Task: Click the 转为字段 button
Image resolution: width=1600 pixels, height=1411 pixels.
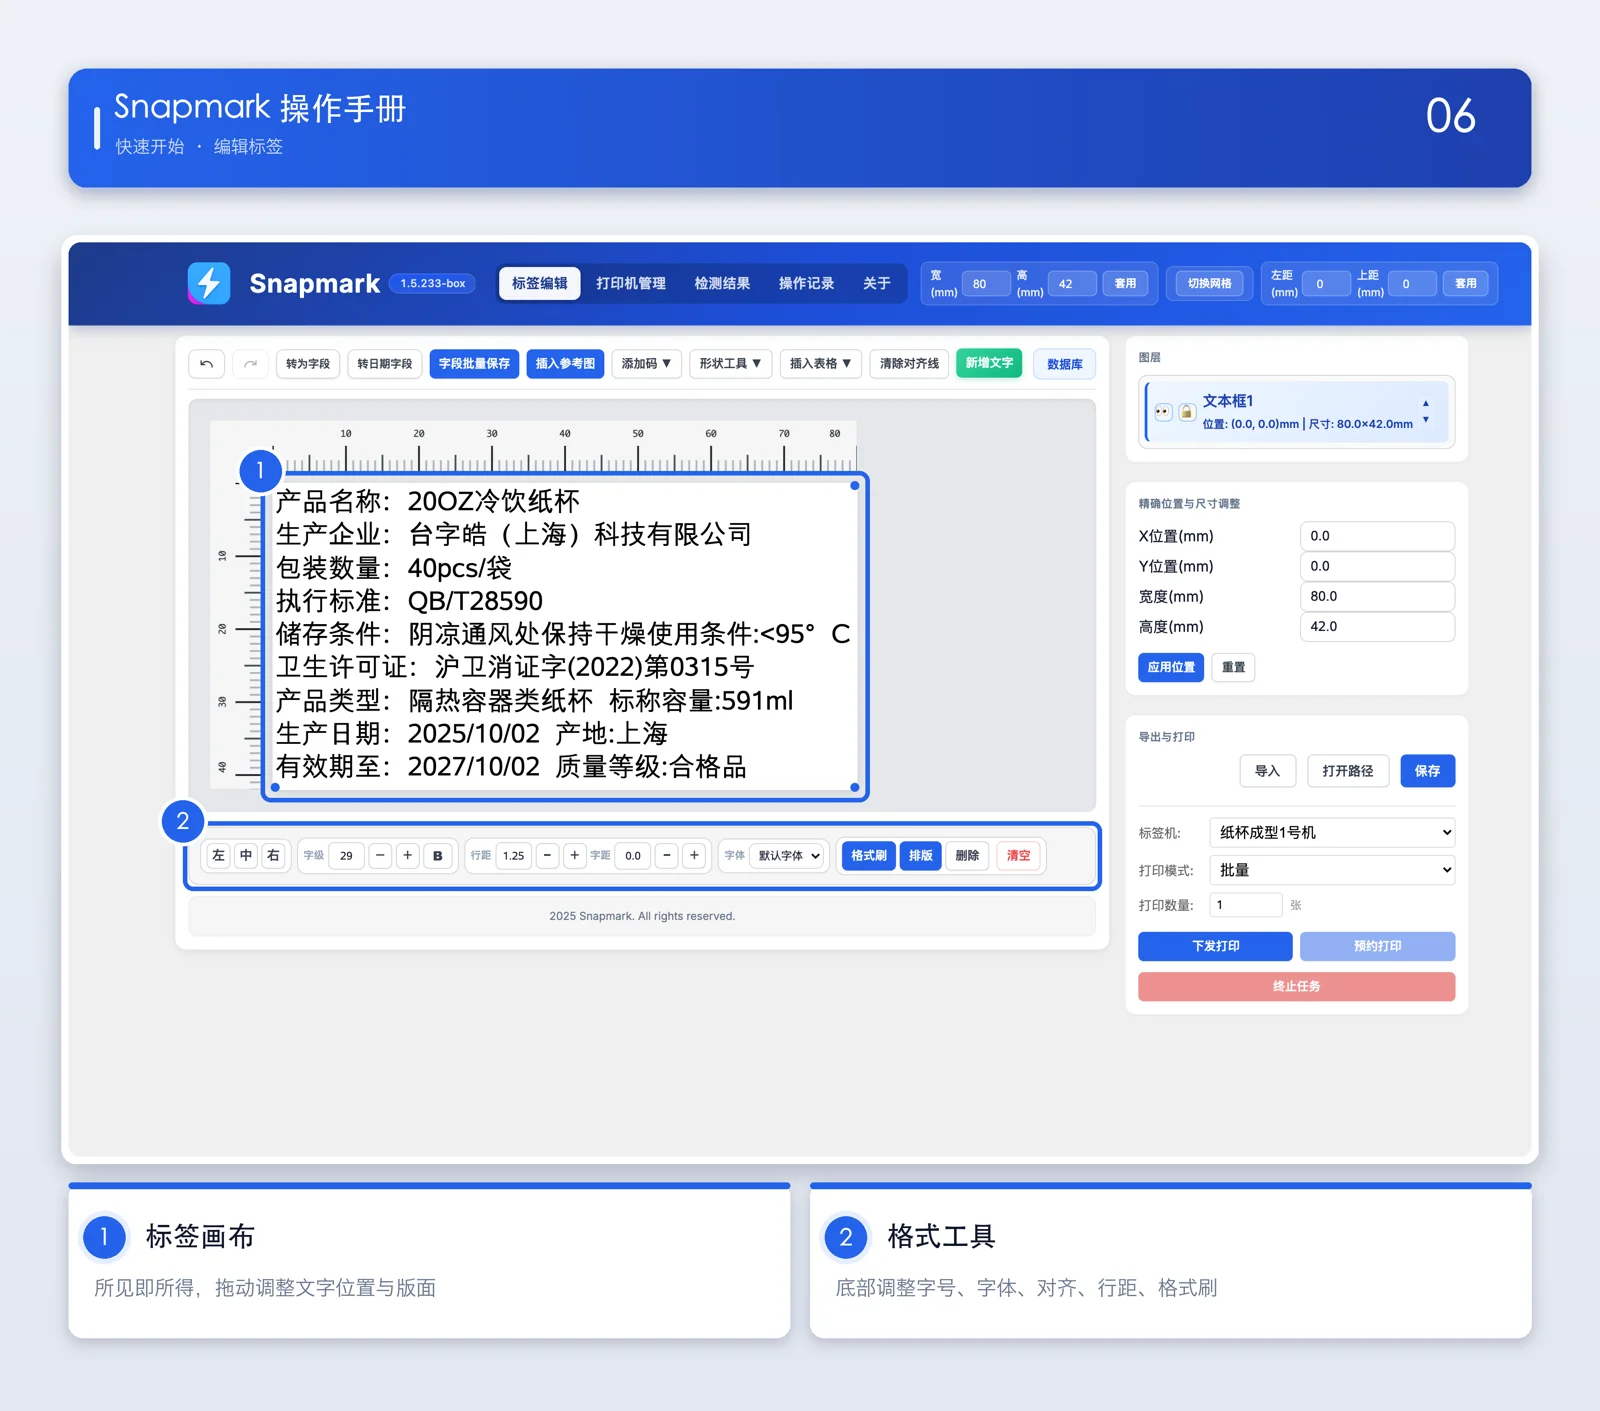Action: pyautogui.click(x=308, y=364)
